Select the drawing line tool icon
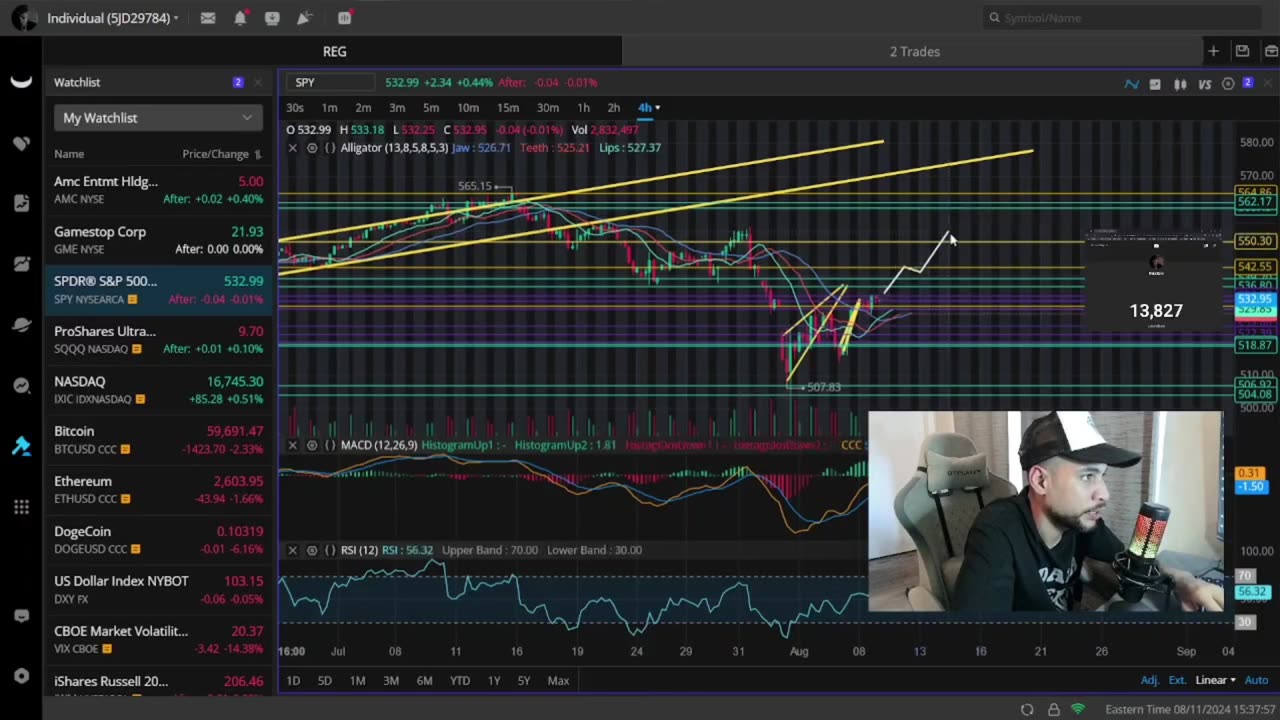Screen dimensions: 1280x720 tap(1131, 84)
